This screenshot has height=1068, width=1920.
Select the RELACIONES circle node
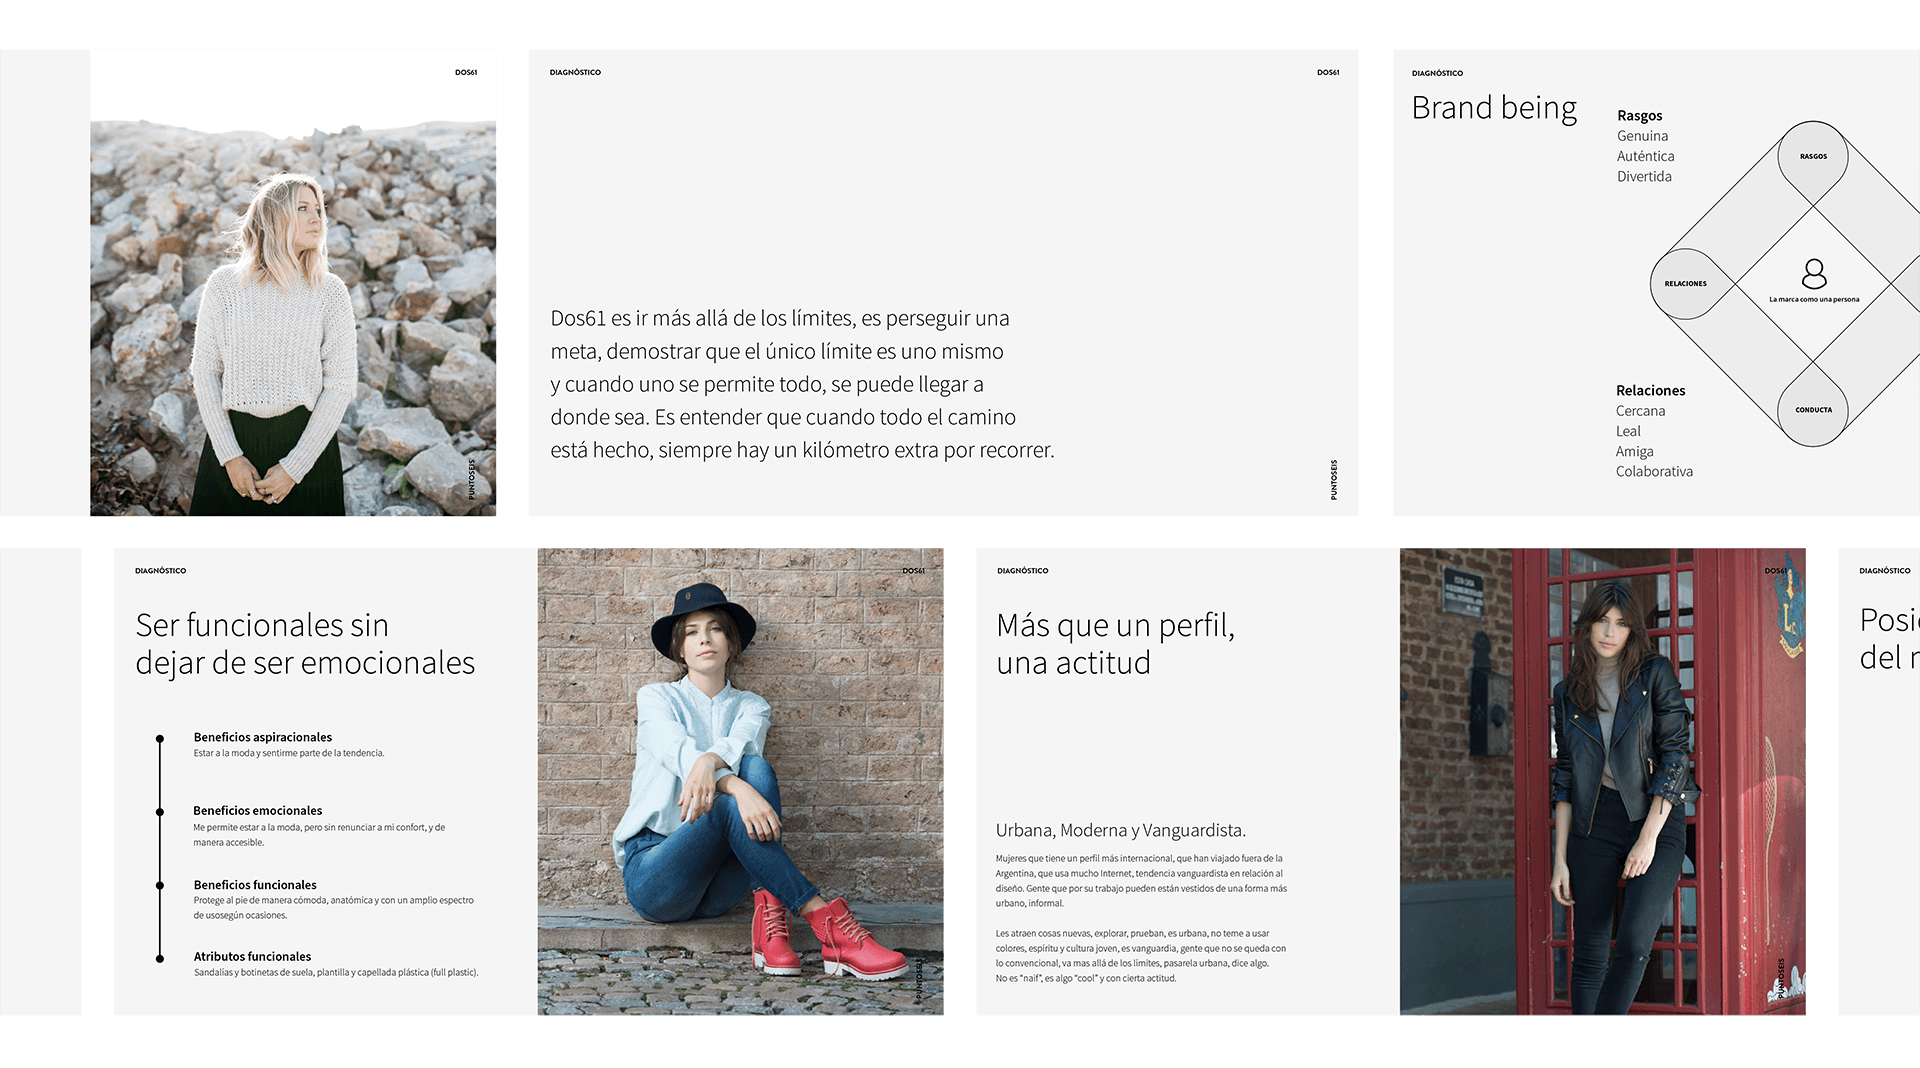(1686, 284)
